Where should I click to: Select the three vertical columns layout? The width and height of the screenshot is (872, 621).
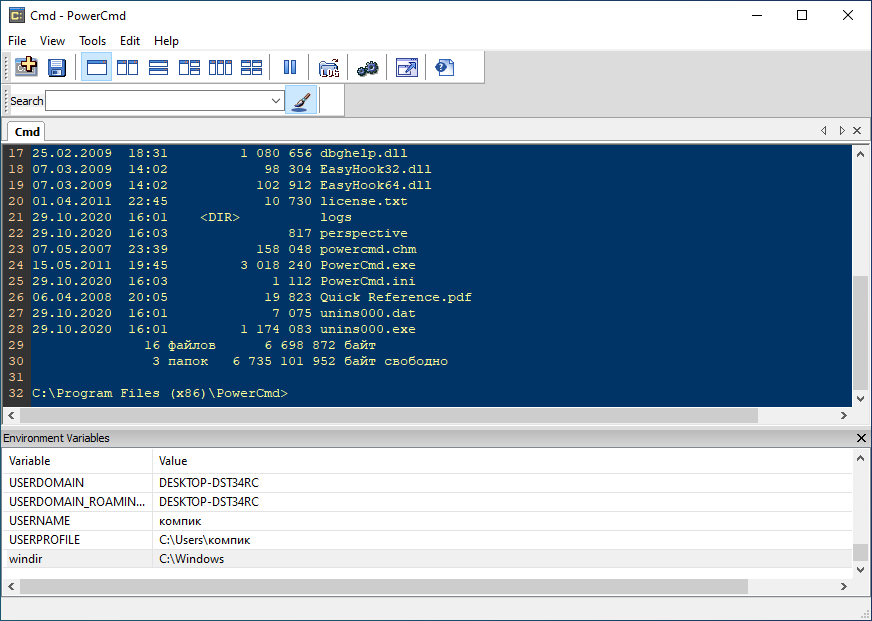click(x=220, y=67)
